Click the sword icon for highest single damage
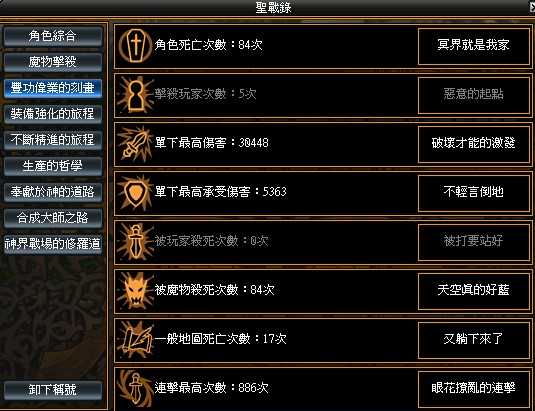This screenshot has height=411, width=535. (x=135, y=144)
